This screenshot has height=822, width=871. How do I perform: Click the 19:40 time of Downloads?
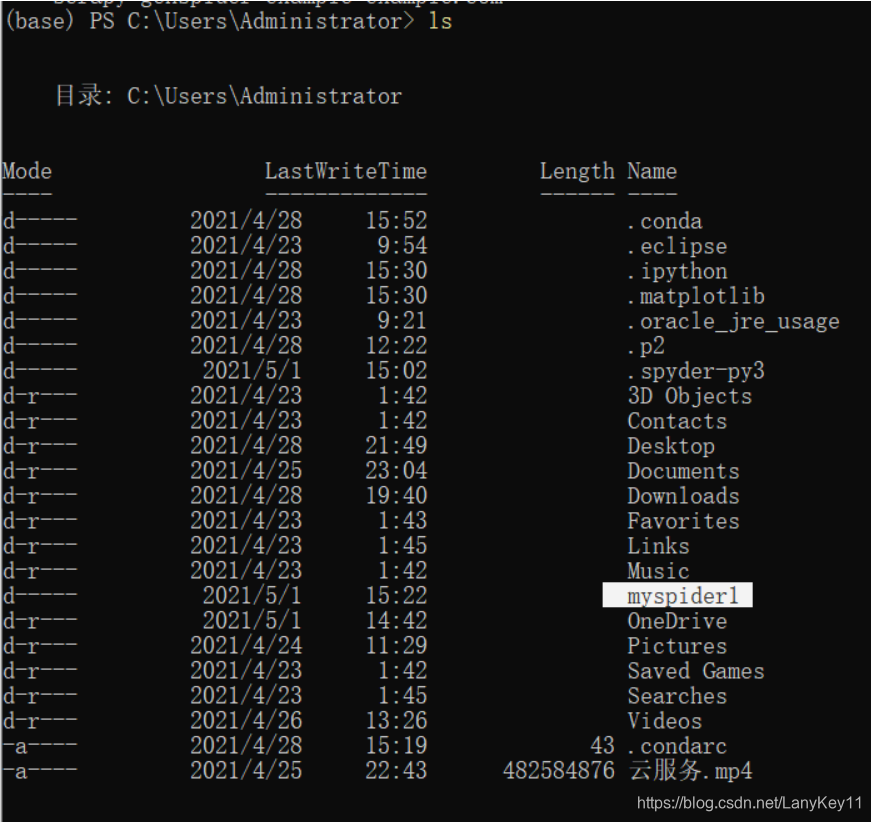coord(396,496)
